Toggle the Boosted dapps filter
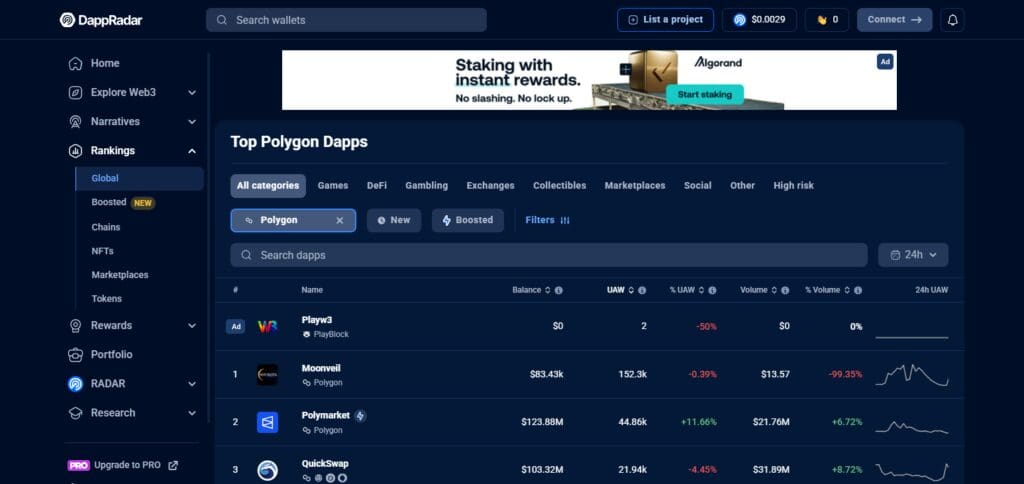Viewport: 1024px width, 484px height. point(468,220)
